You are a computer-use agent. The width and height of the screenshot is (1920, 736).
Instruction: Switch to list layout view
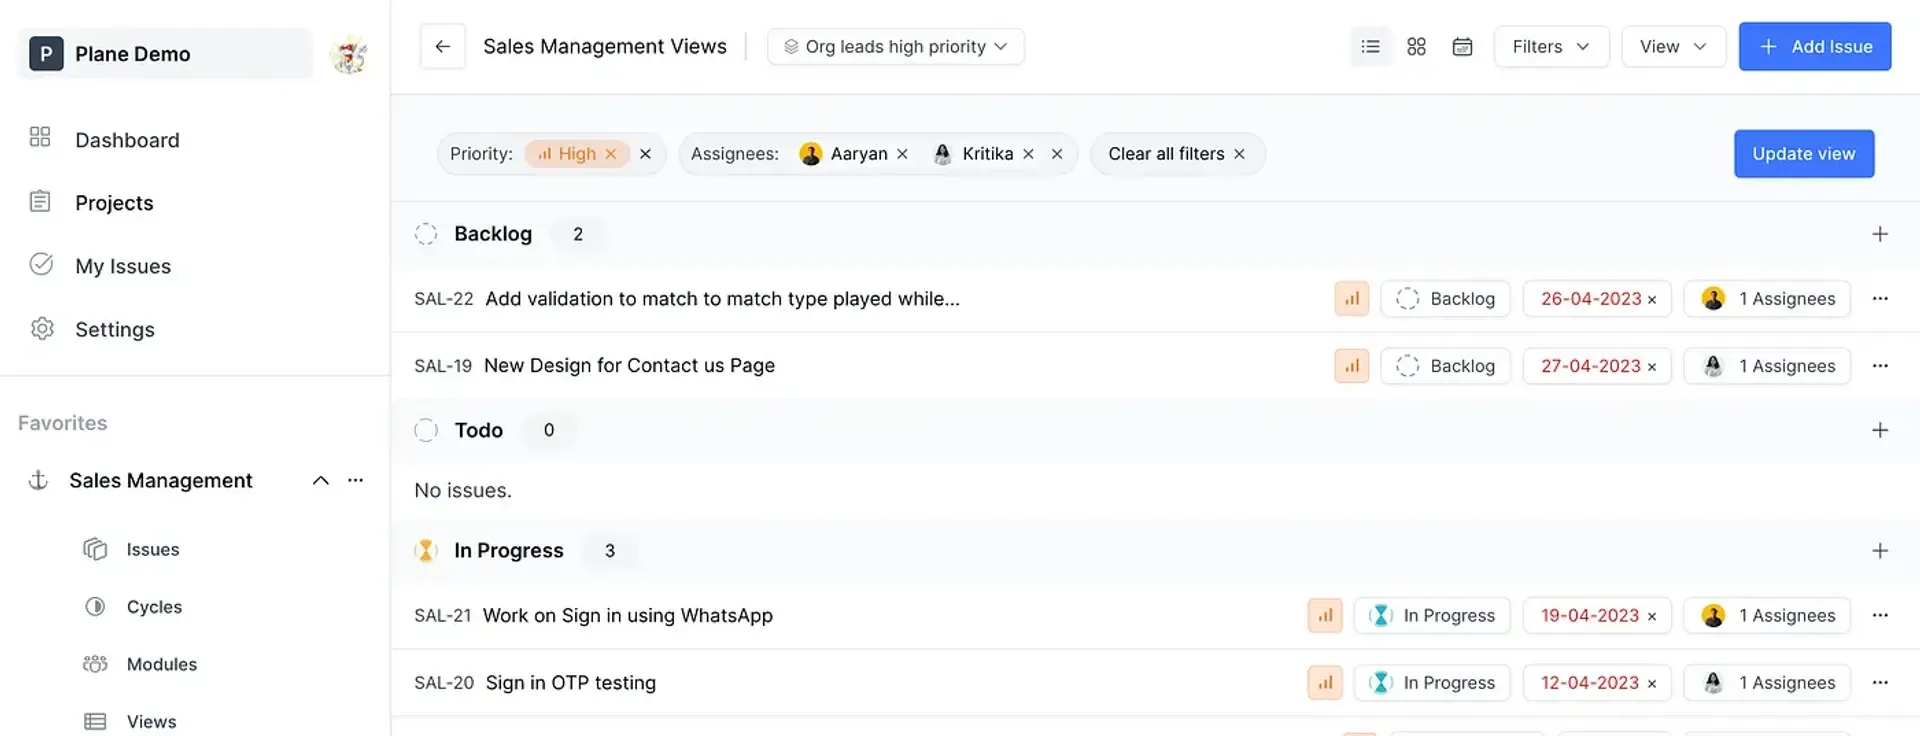point(1370,47)
